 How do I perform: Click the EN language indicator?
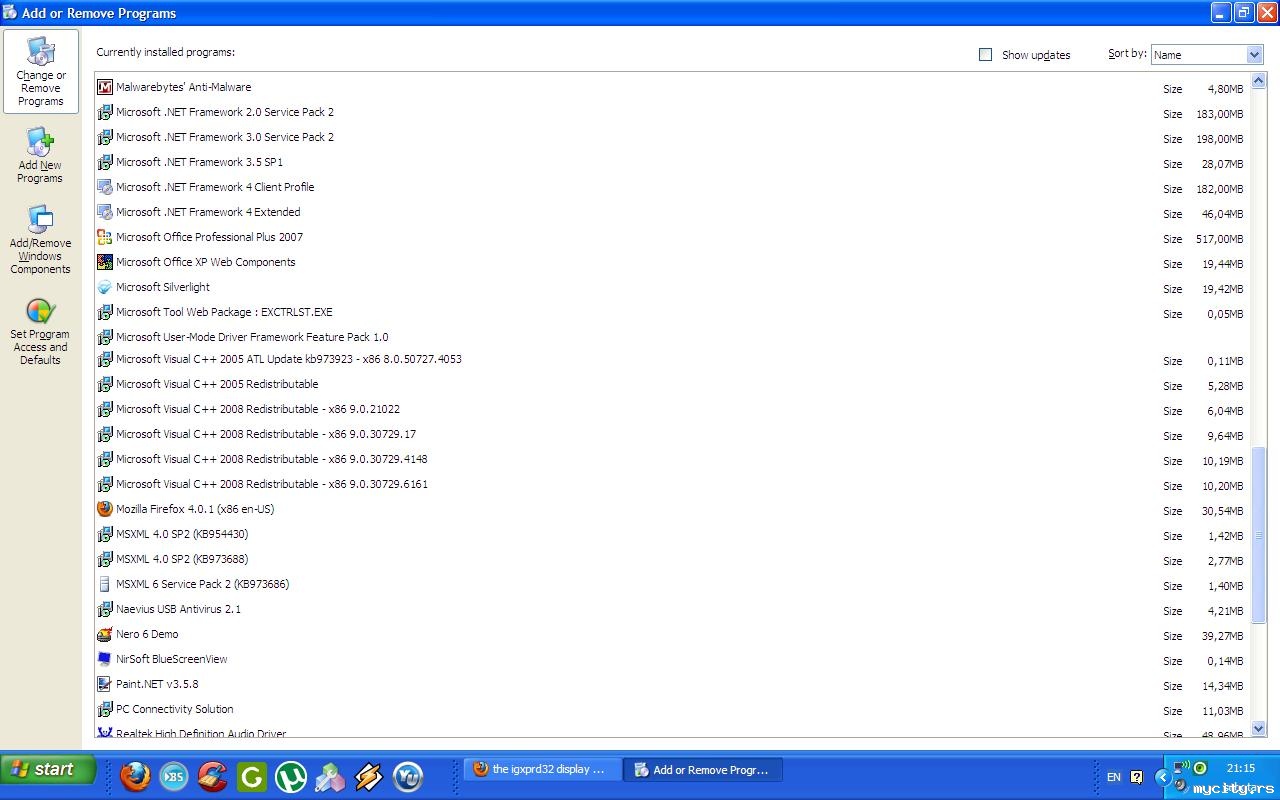[1114, 777]
